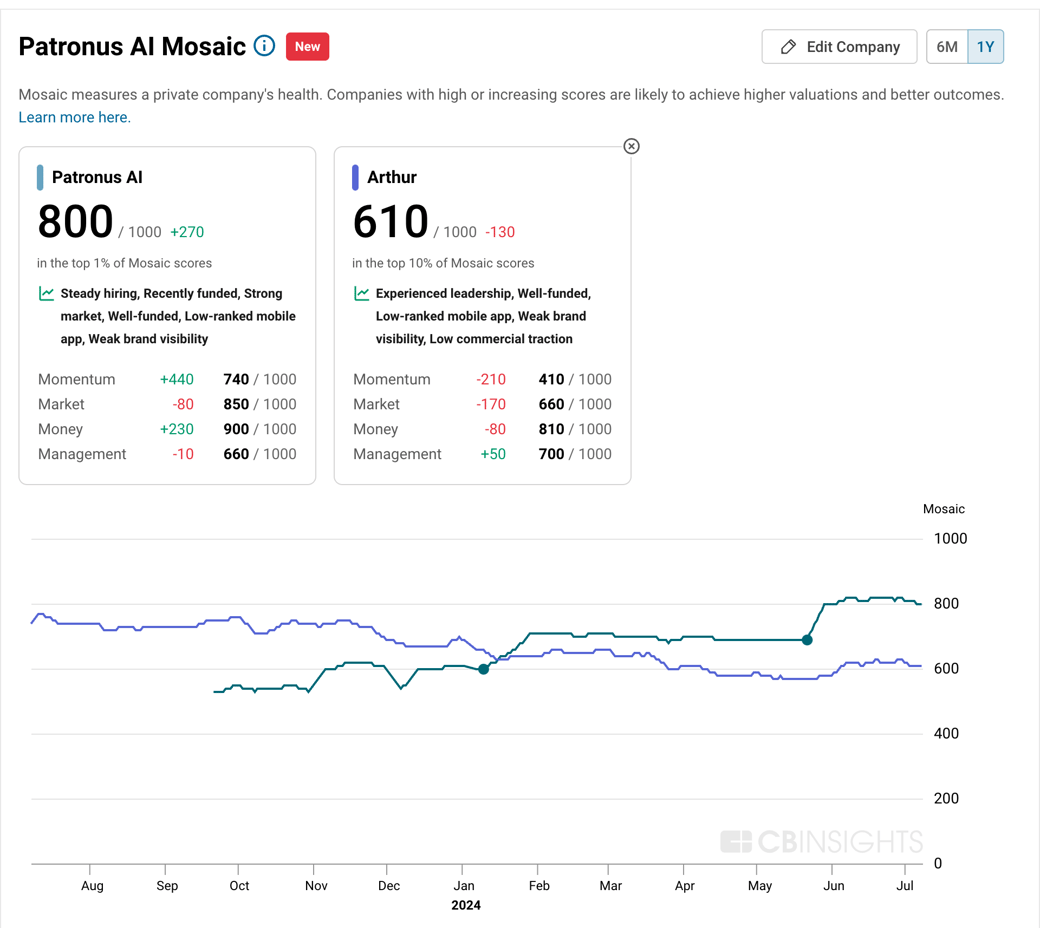This screenshot has width=1040, height=928.
Task: Click the Mosaic info icon
Action: point(265,46)
